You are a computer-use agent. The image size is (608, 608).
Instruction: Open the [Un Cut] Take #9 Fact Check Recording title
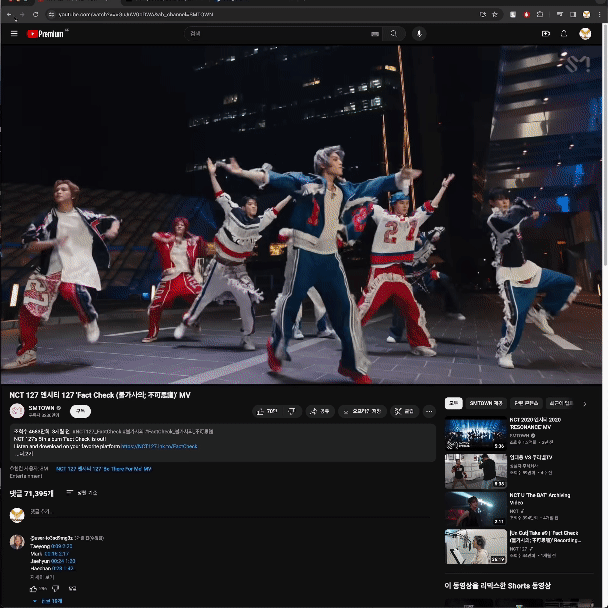545,537
